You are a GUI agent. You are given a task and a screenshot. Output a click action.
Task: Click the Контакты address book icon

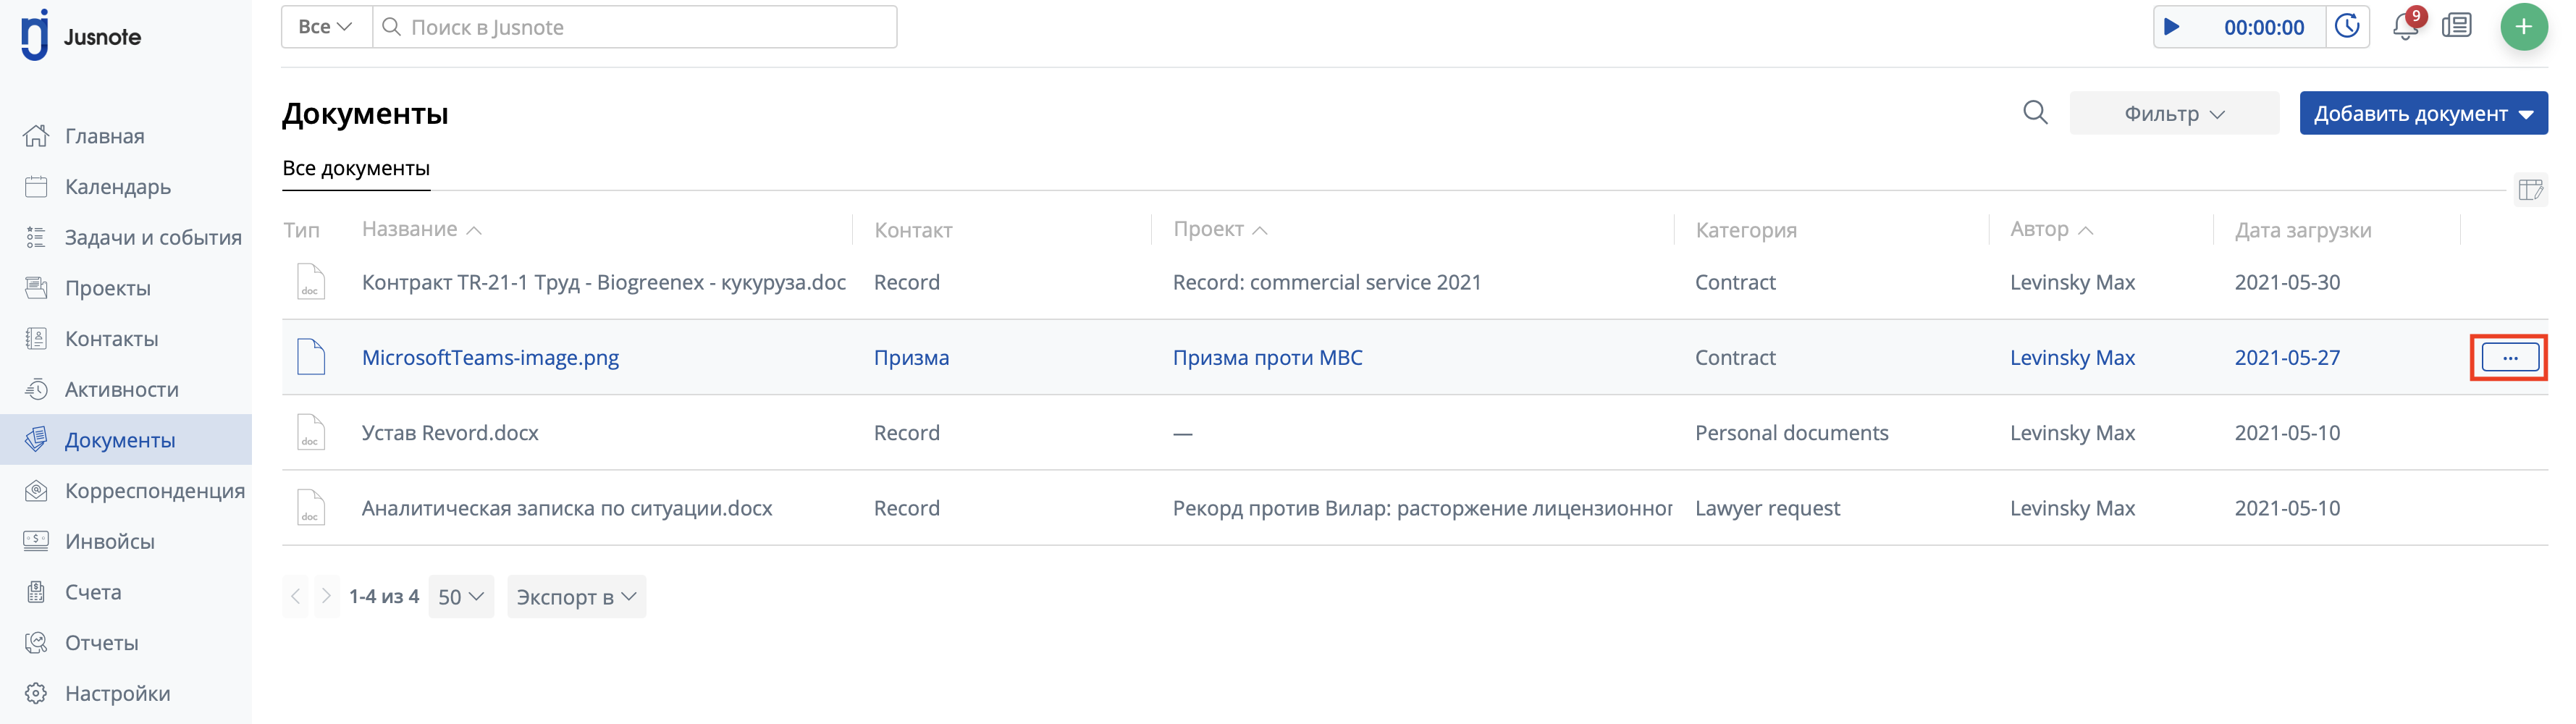point(36,338)
